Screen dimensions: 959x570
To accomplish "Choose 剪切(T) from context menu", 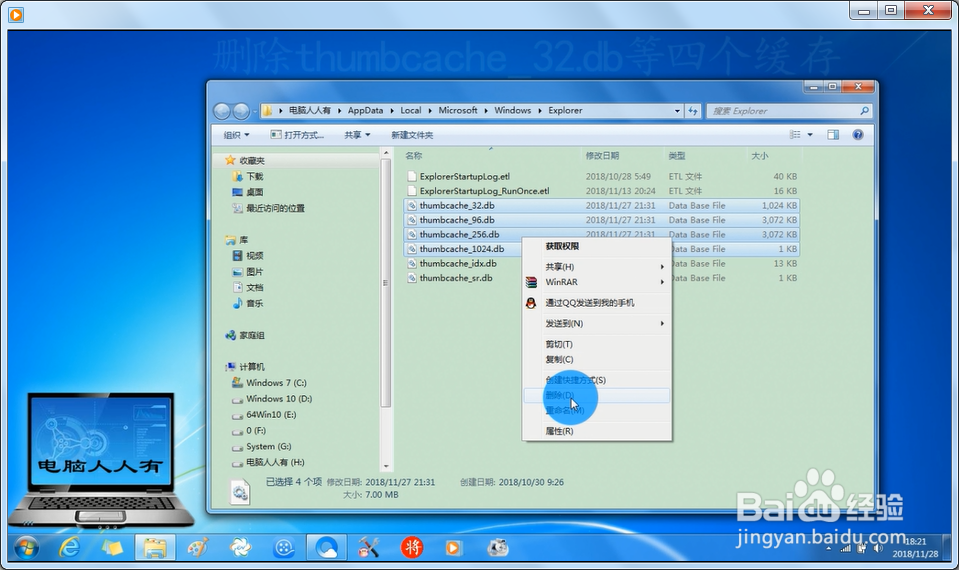I will (x=596, y=344).
